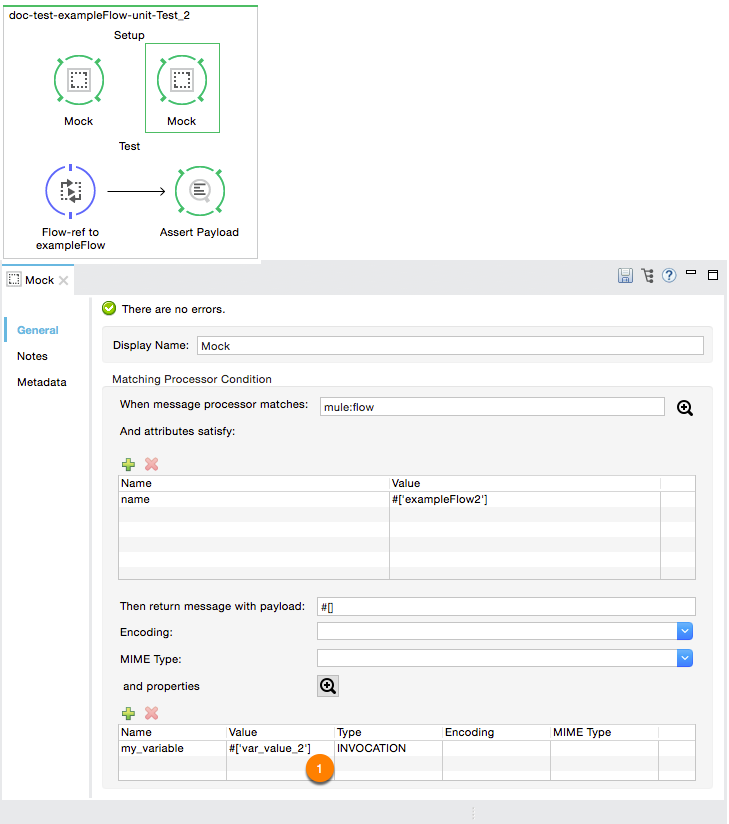Select the highlighted second Mock processor
Viewport: 729px width, 824px height.
182,81
